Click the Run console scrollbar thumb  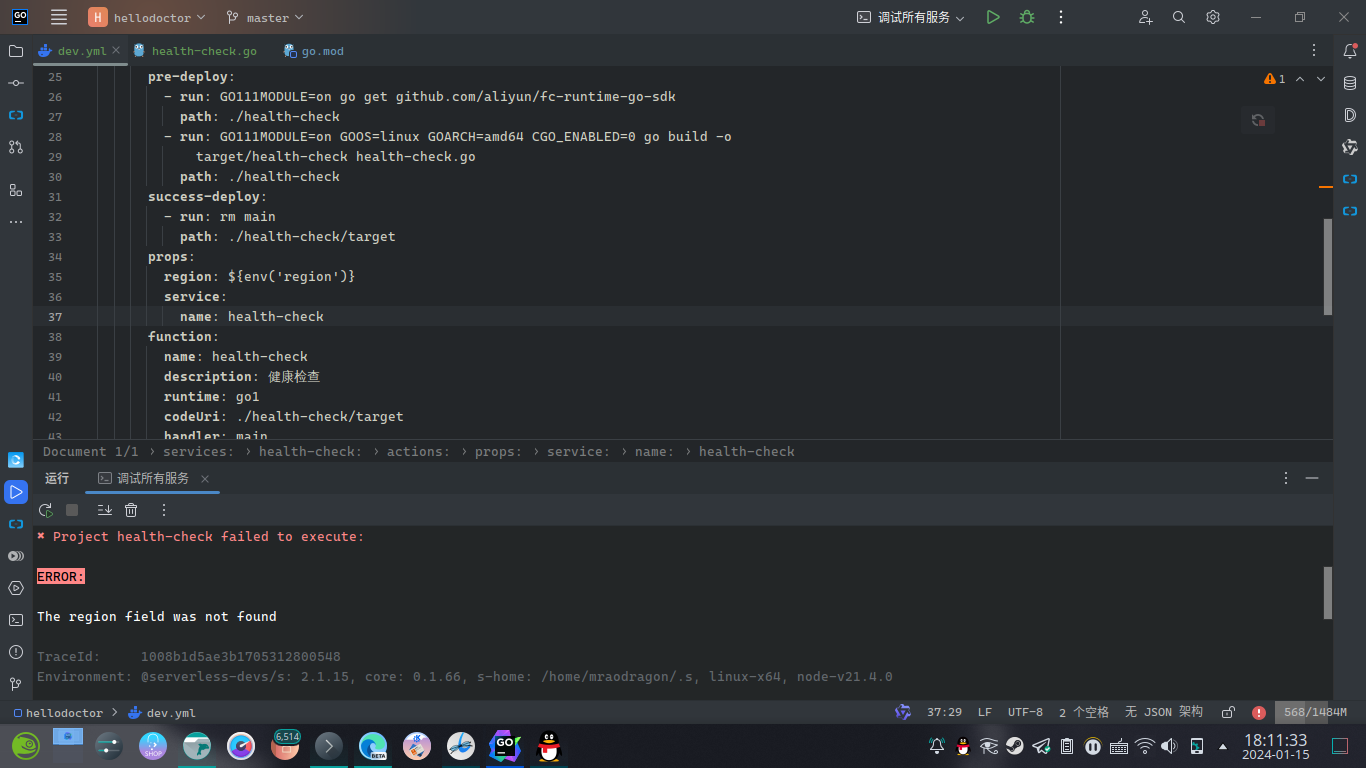tap(1328, 593)
